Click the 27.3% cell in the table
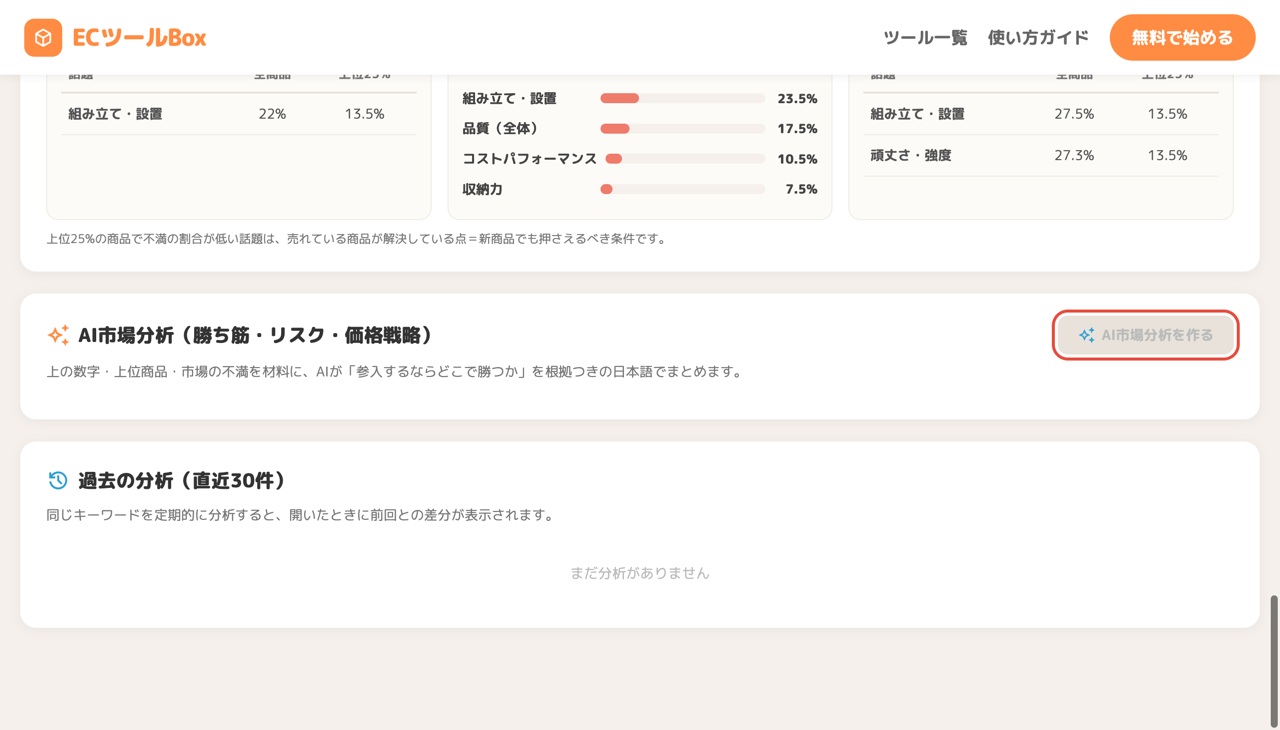This screenshot has height=730, width=1280. [x=1074, y=155]
